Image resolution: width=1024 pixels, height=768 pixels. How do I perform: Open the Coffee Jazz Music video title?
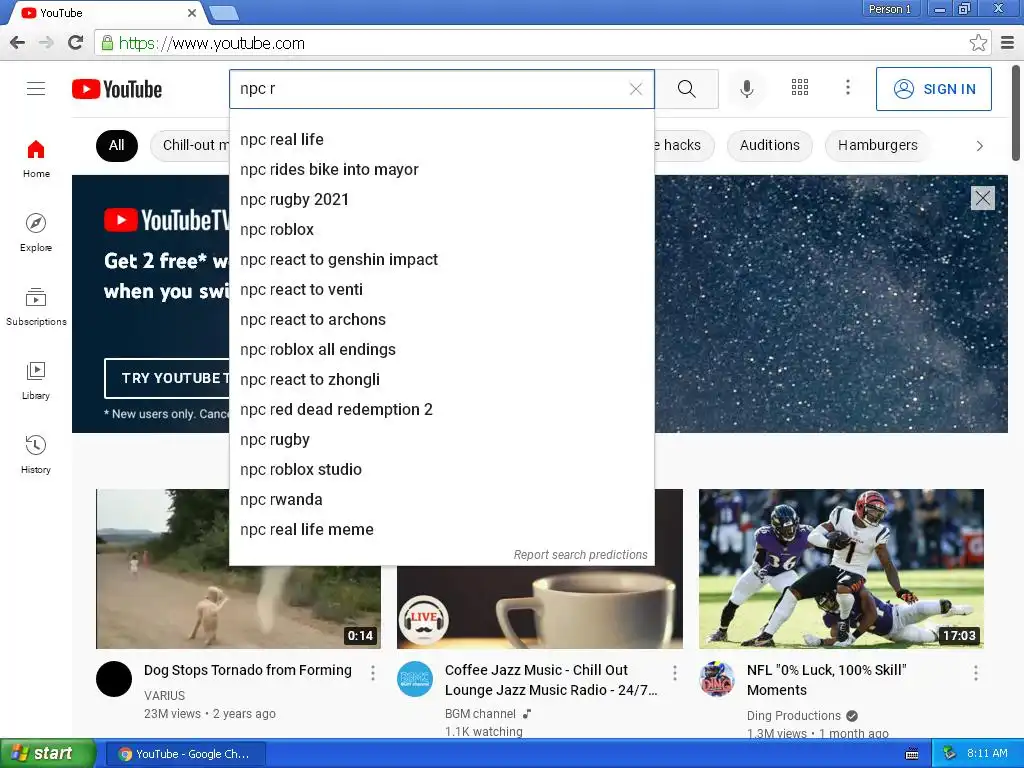(551, 680)
